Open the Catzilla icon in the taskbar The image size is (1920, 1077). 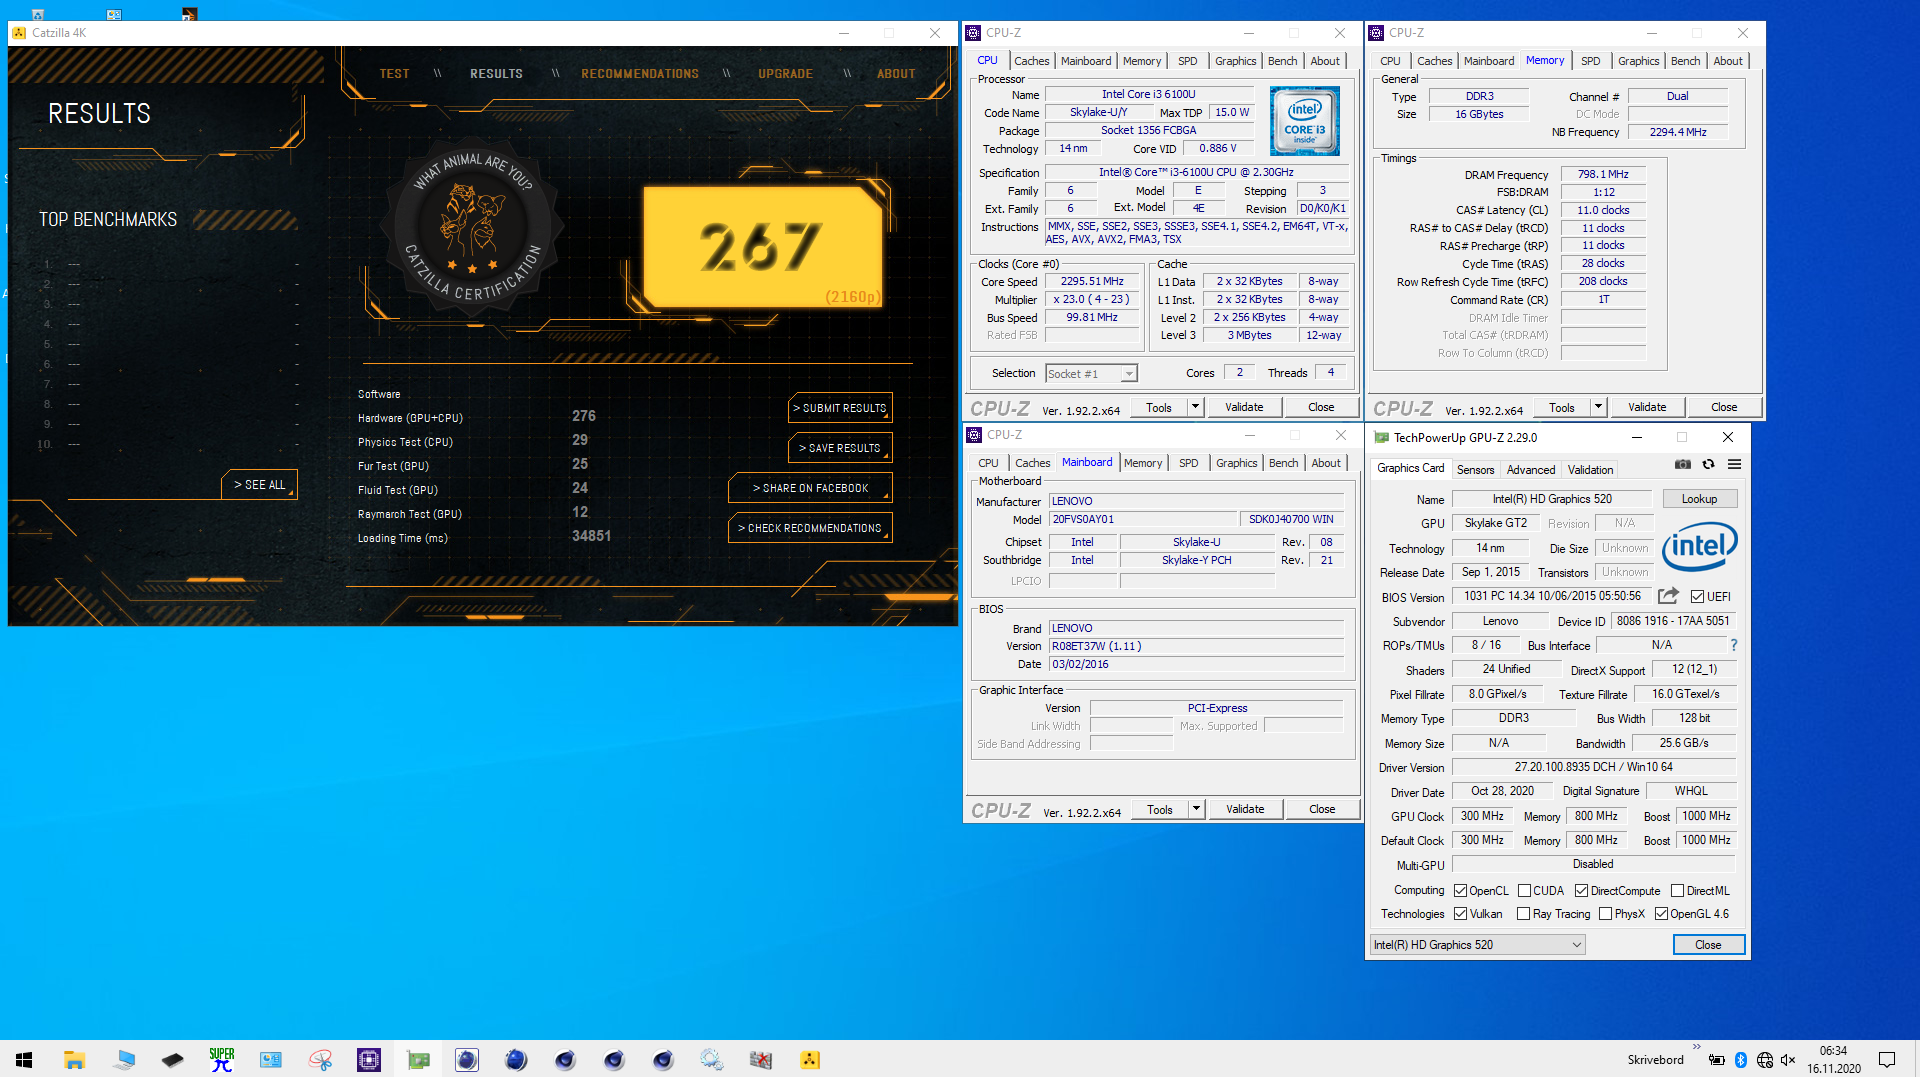click(810, 1059)
